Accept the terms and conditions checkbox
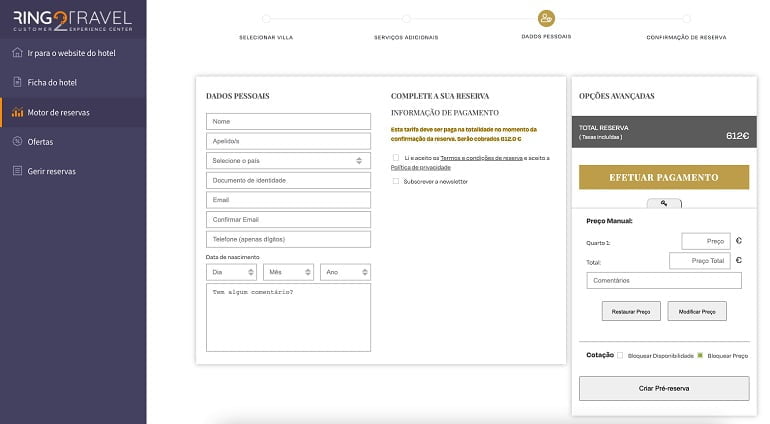Image resolution: width=770 pixels, height=424 pixels. click(396, 158)
